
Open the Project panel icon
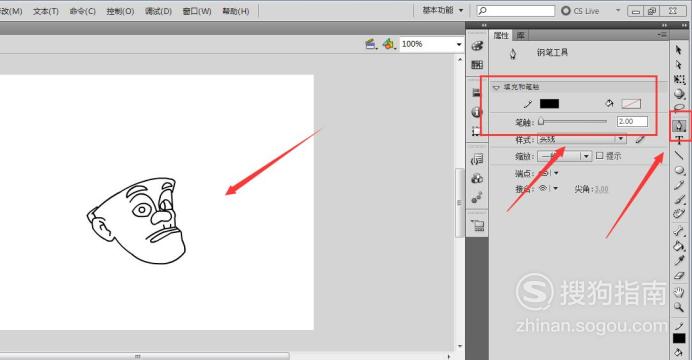tap(477, 225)
